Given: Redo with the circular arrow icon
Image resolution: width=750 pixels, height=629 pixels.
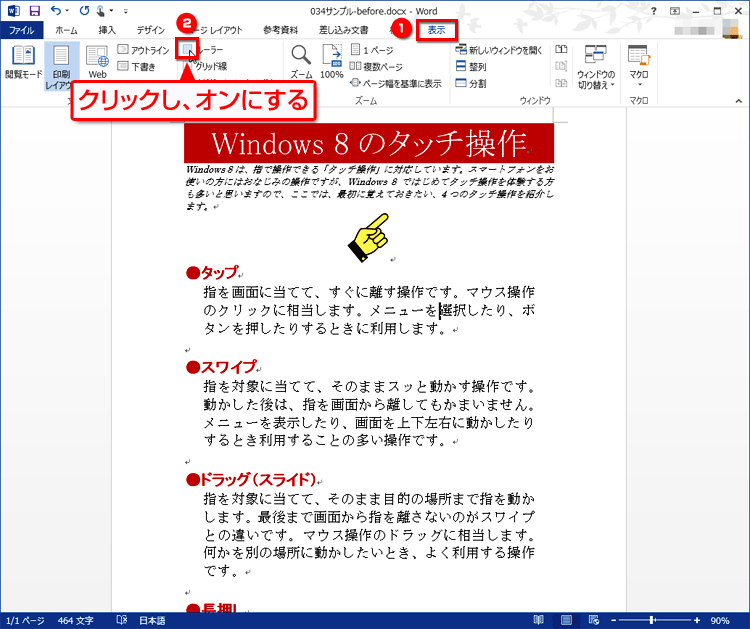Looking at the screenshot, I should click(84, 11).
